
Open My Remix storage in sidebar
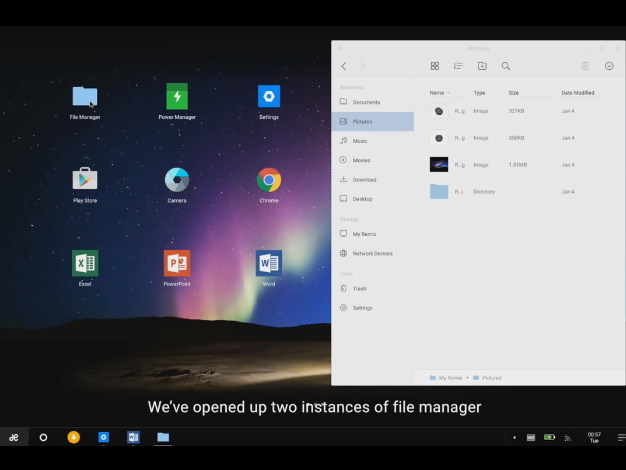tap(372, 234)
